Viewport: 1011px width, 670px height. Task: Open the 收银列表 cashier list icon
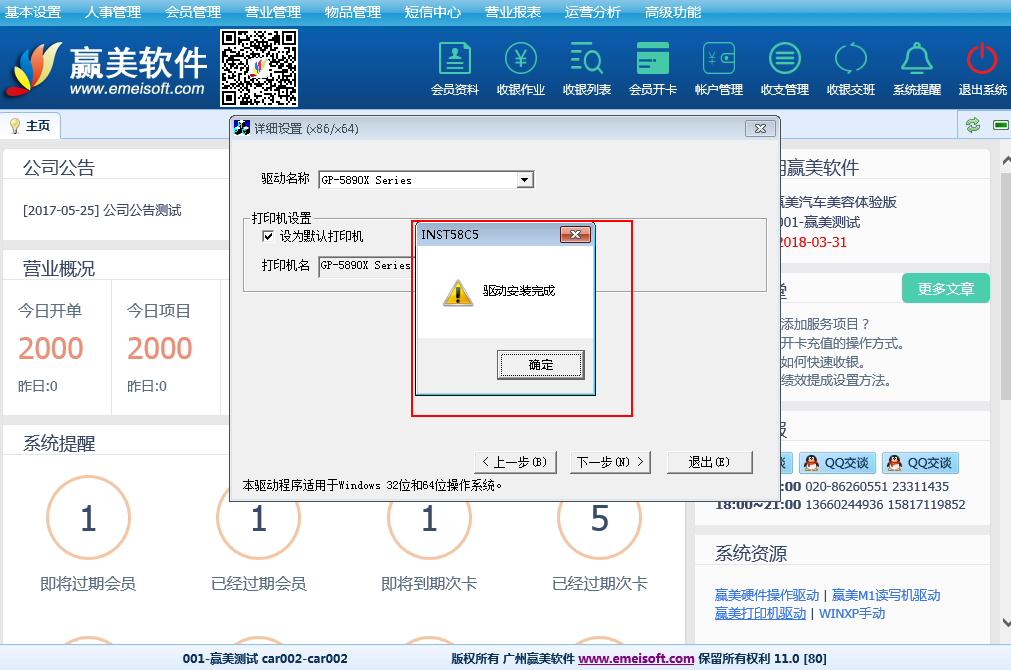(x=586, y=60)
